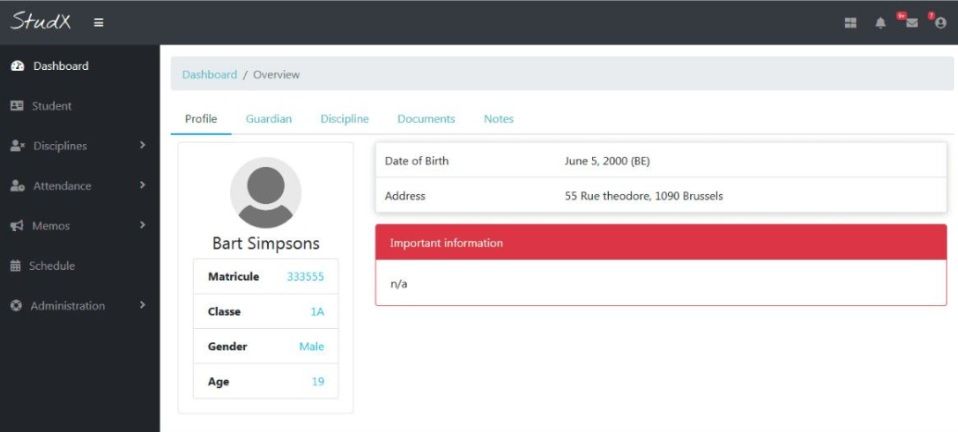Open the messages envelope icon
This screenshot has width=958, height=432.
pyautogui.click(x=912, y=23)
